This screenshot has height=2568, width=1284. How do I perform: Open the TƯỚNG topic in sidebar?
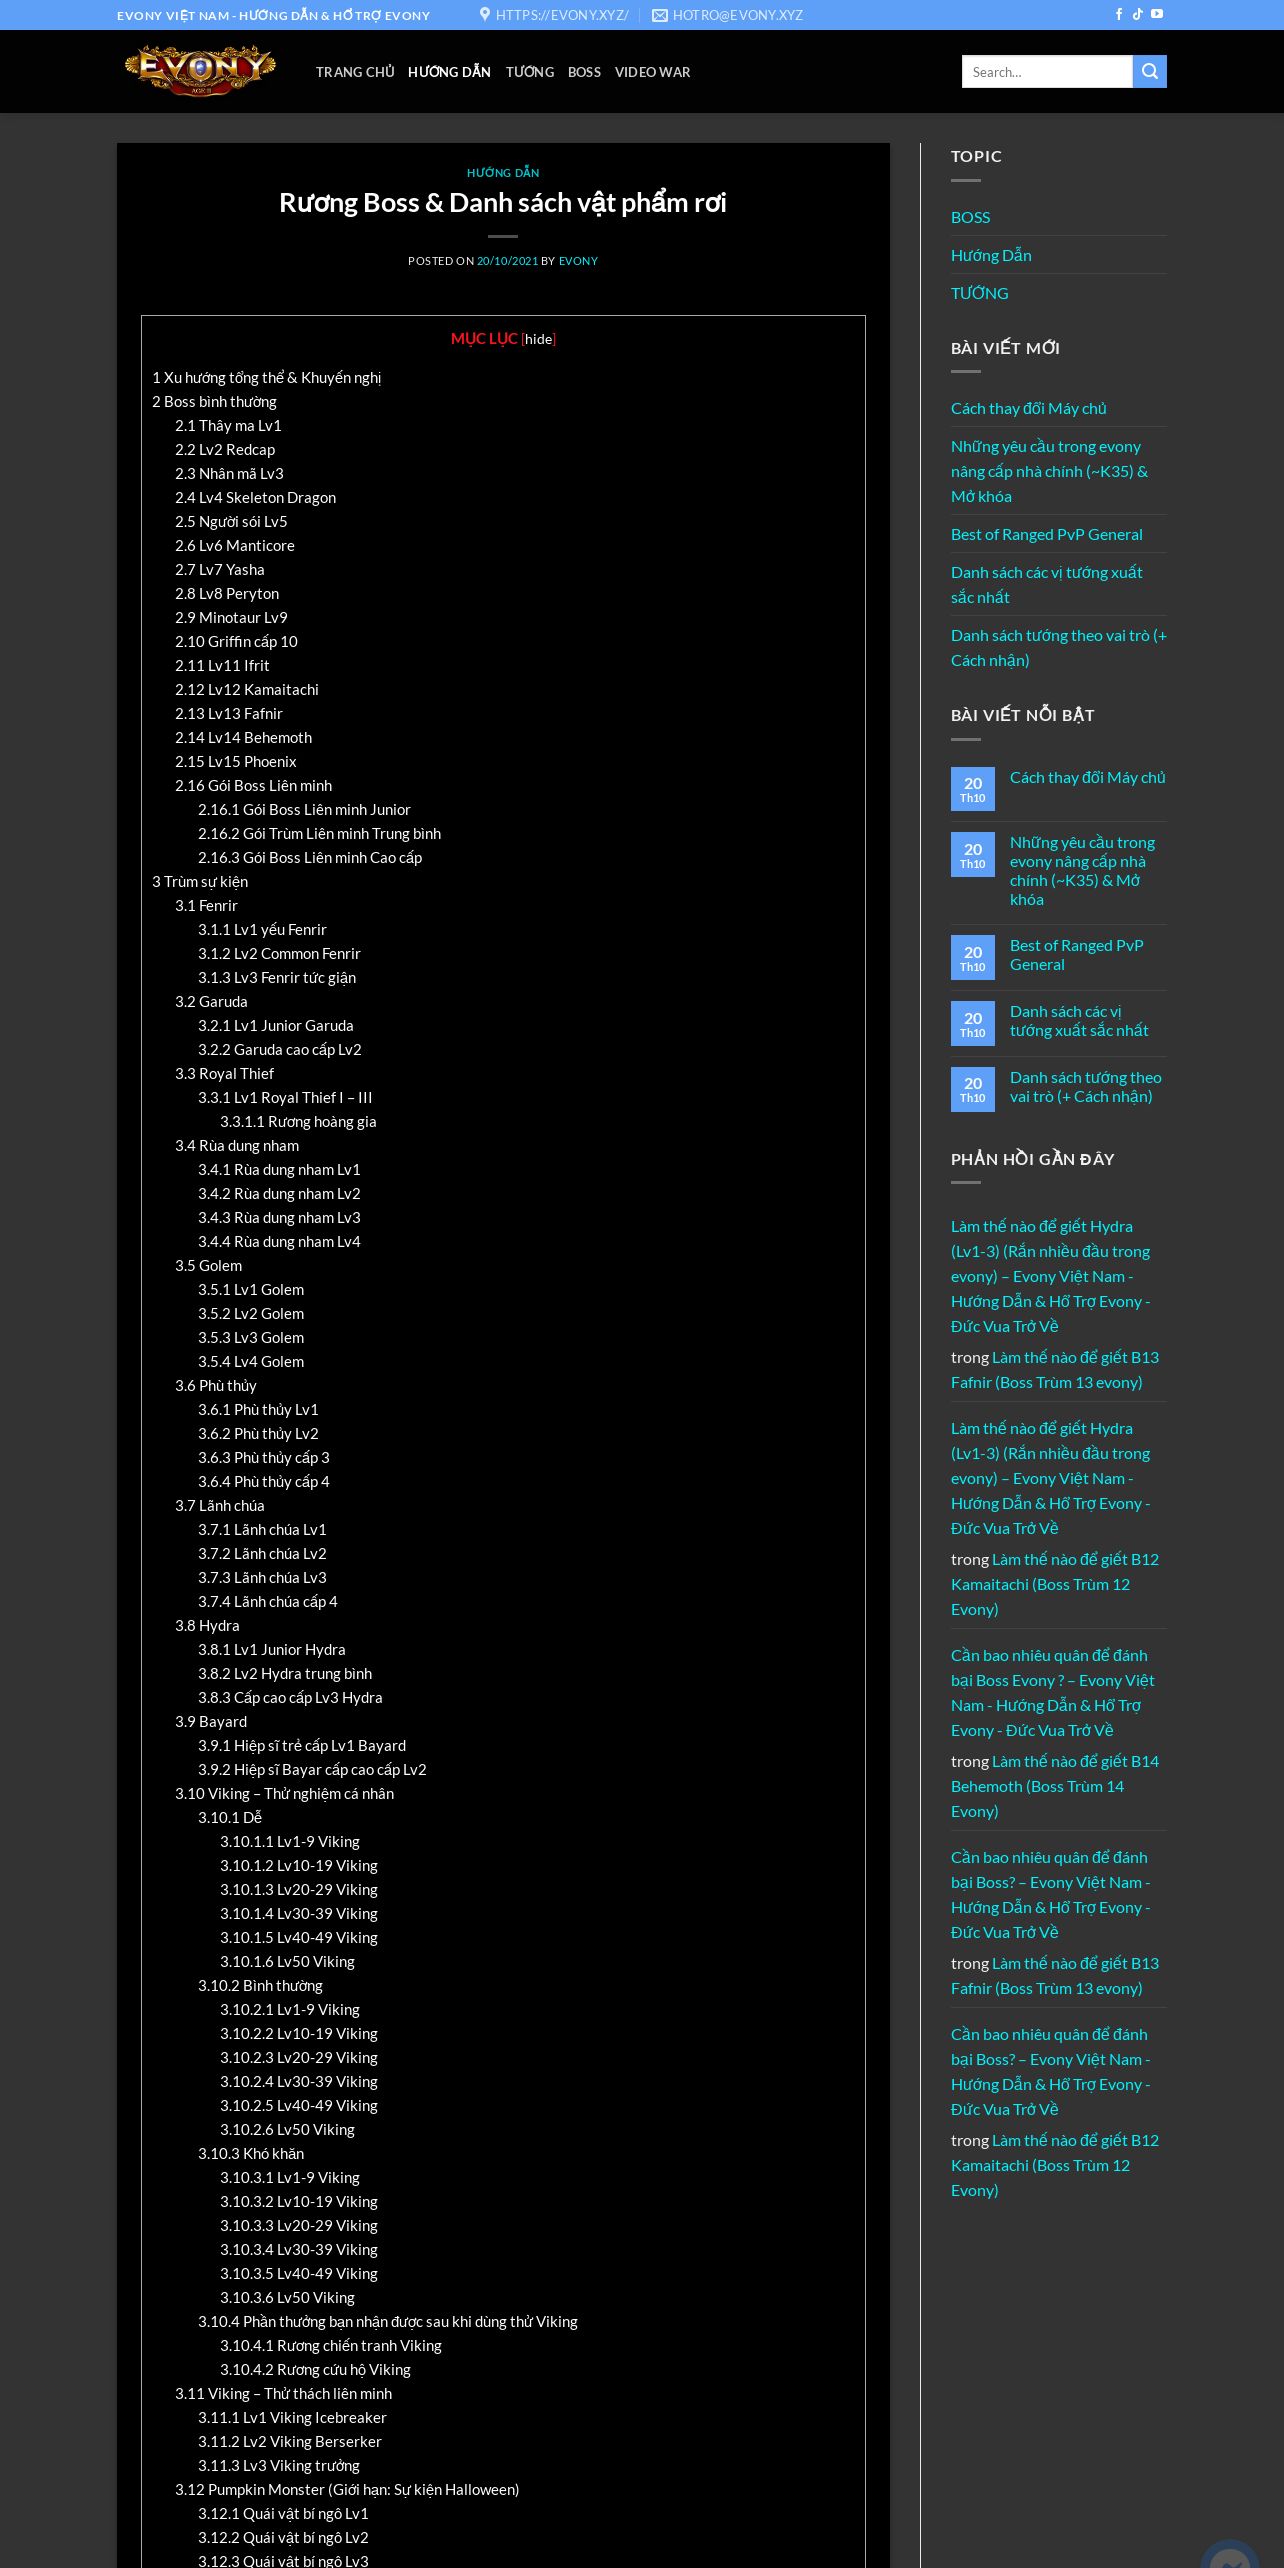point(979,293)
